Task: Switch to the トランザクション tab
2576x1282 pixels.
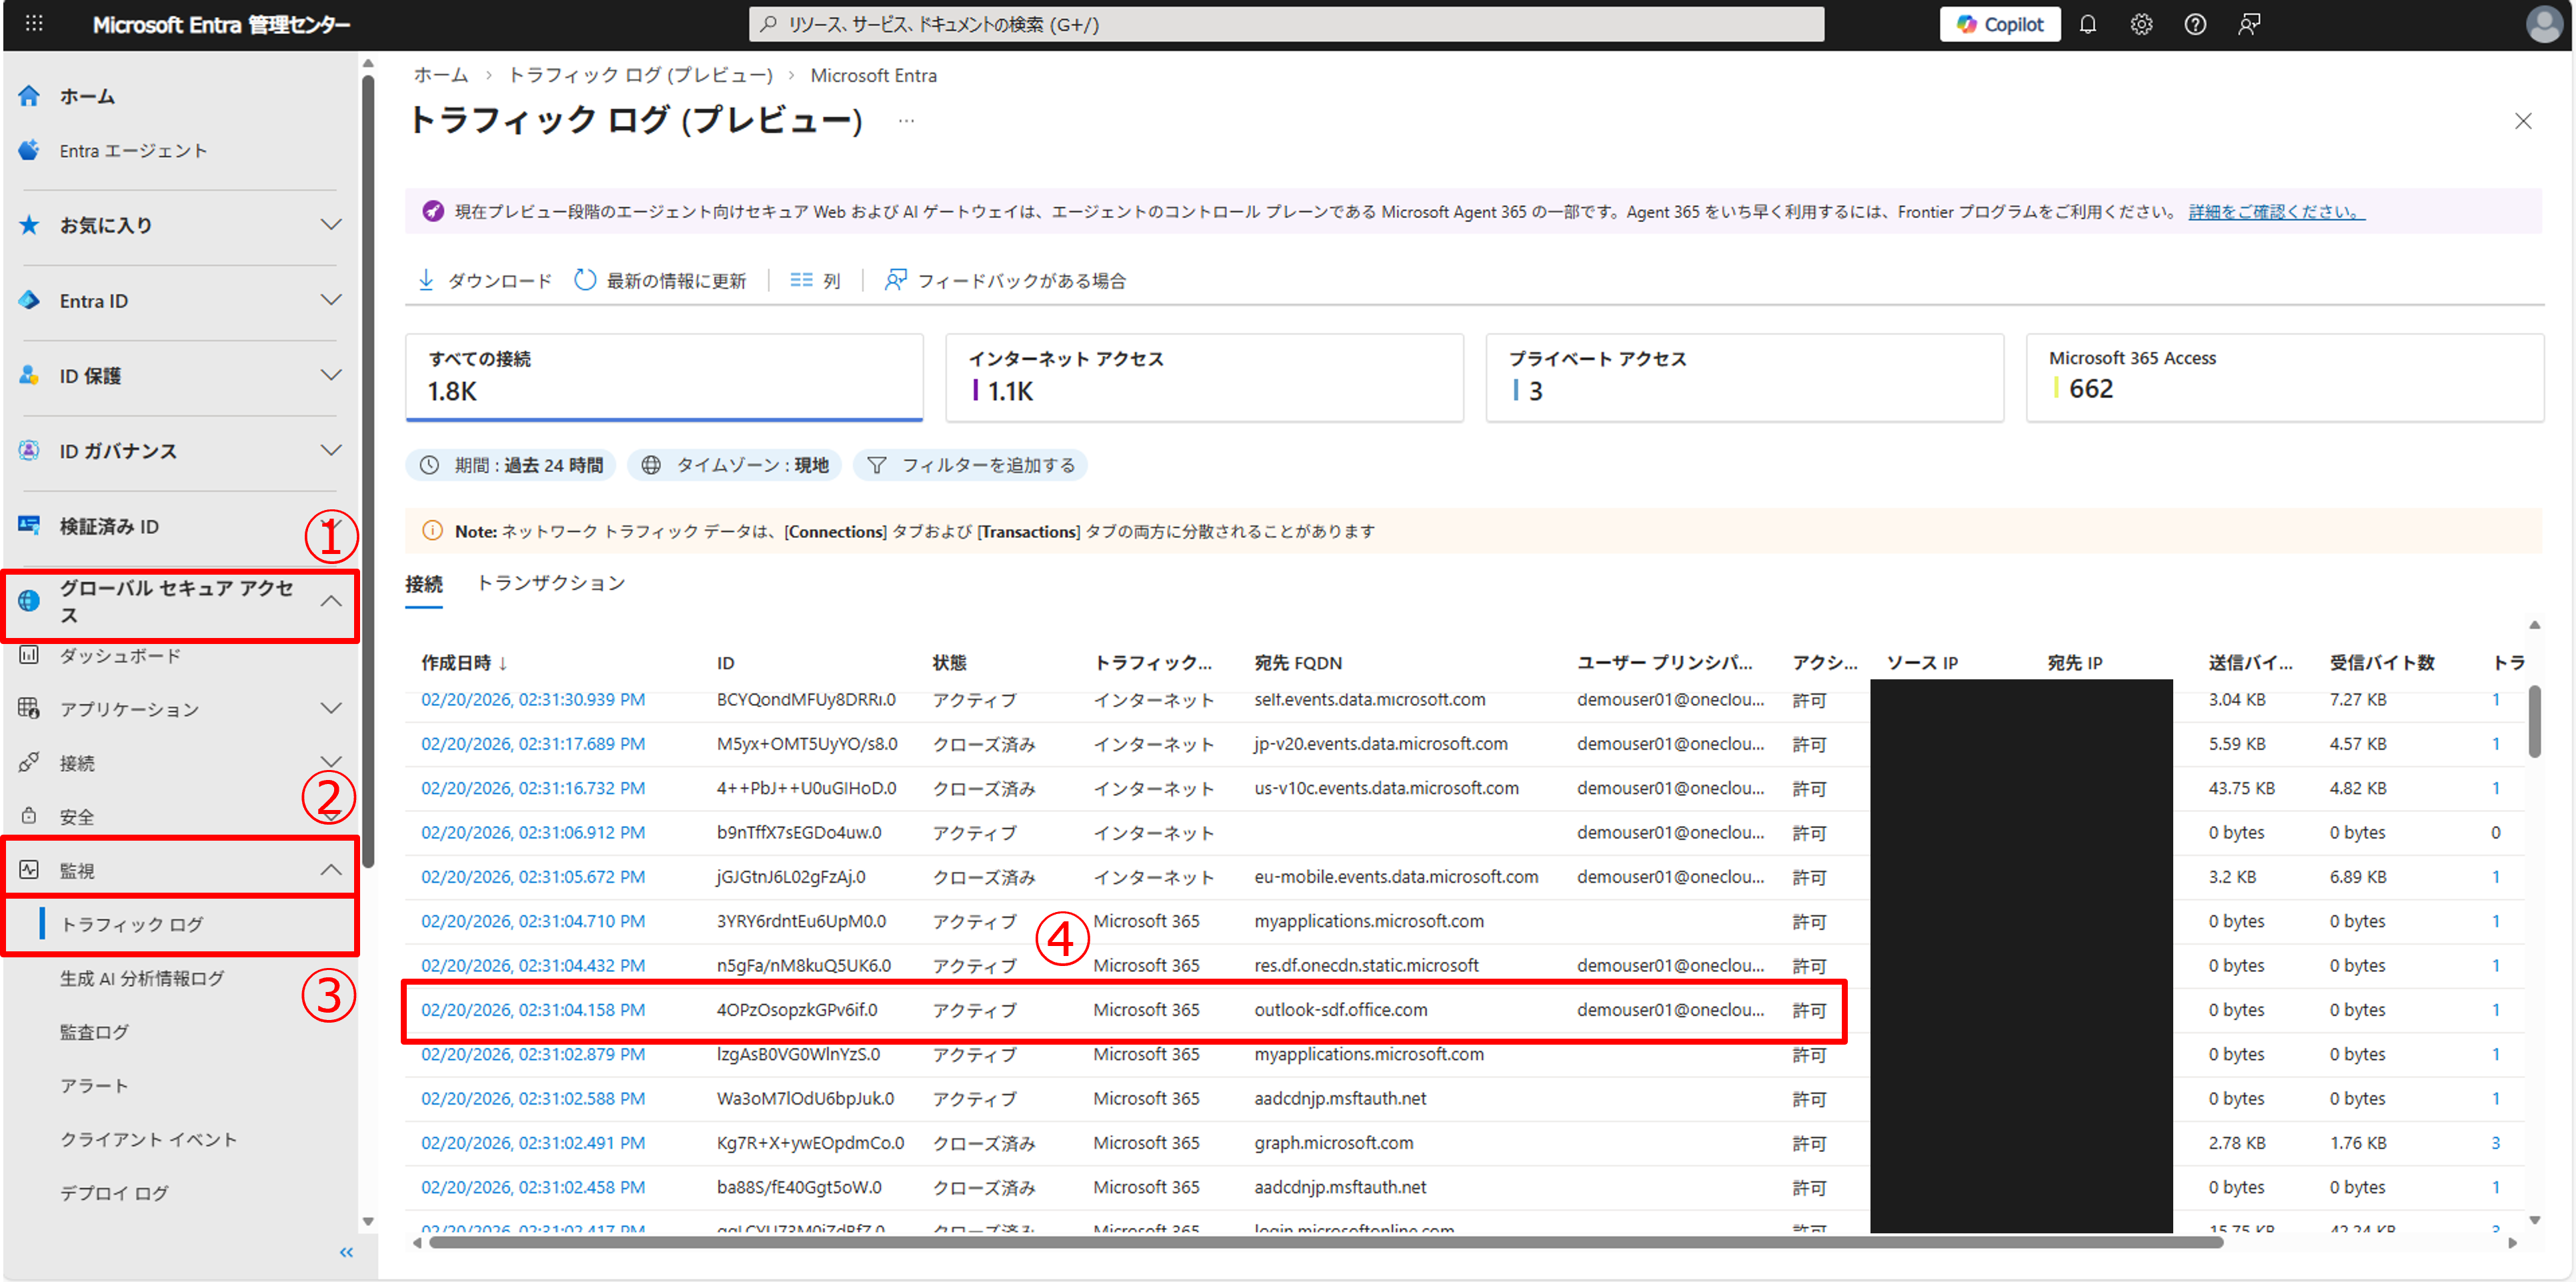Action: [x=551, y=583]
